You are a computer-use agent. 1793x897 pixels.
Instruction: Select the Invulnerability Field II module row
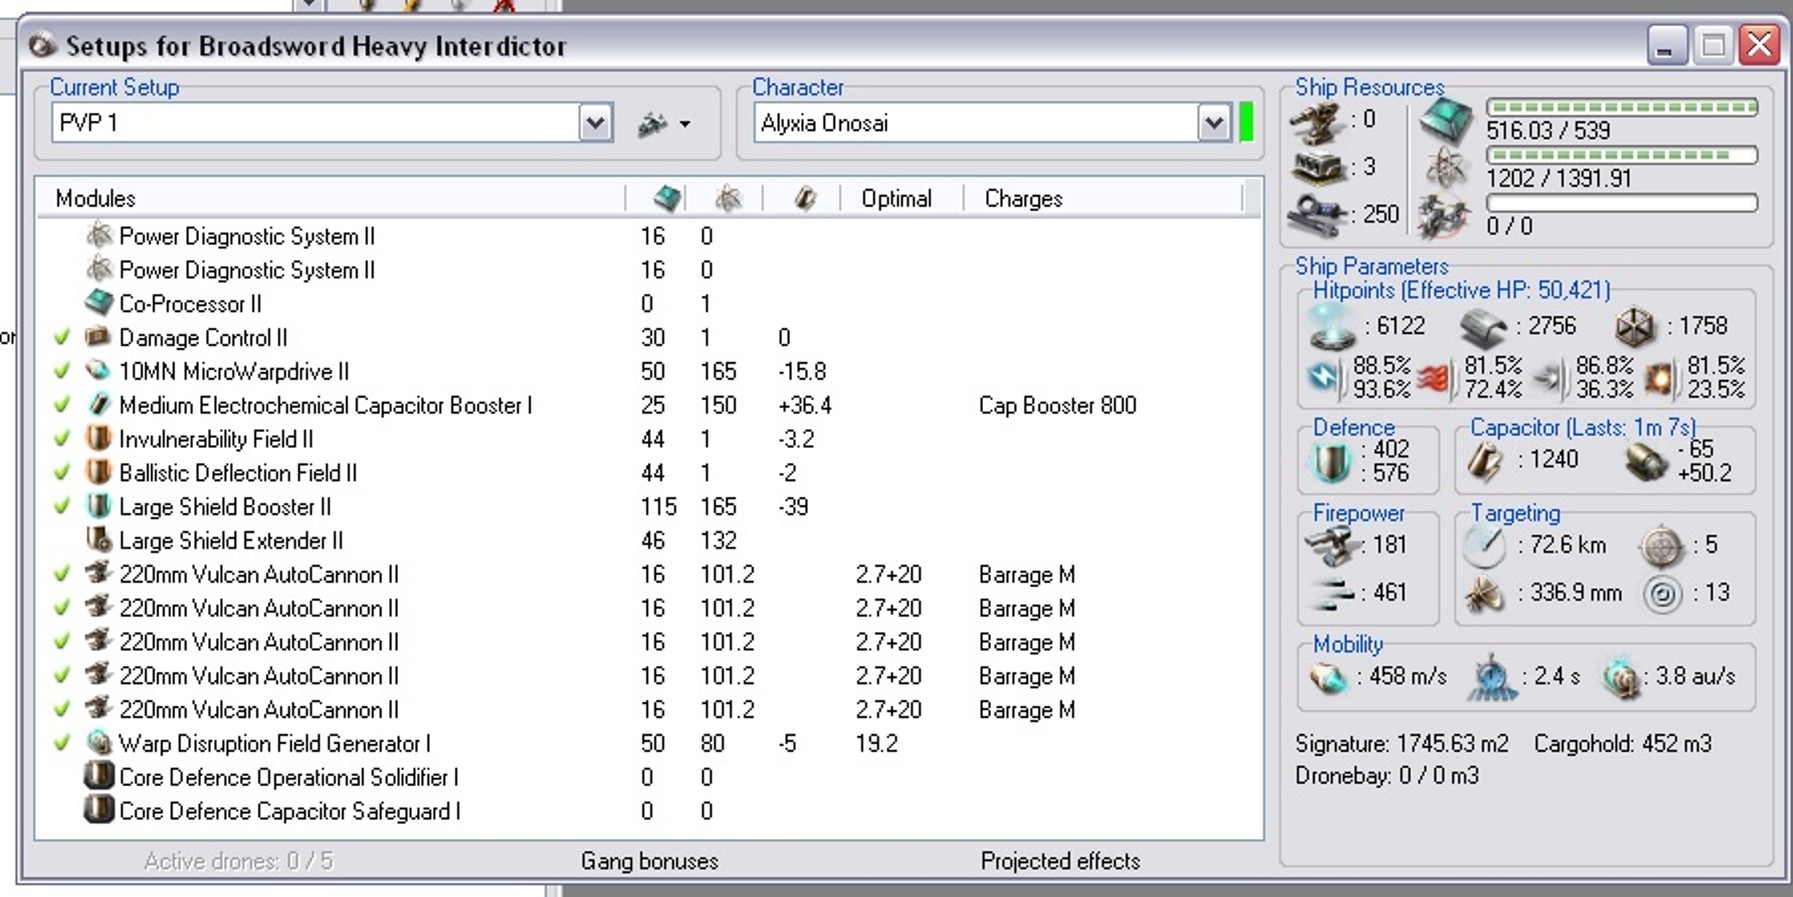pos(216,439)
